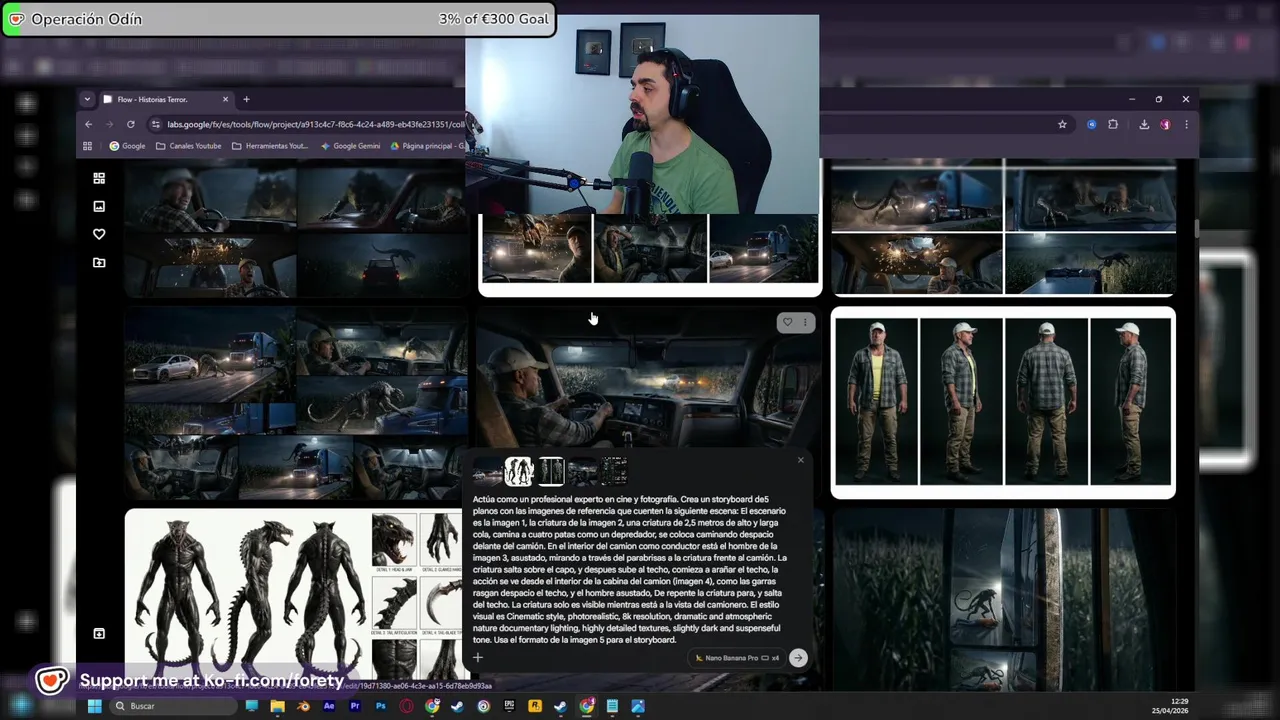Open the Google Gemini bookmark

tap(350, 146)
